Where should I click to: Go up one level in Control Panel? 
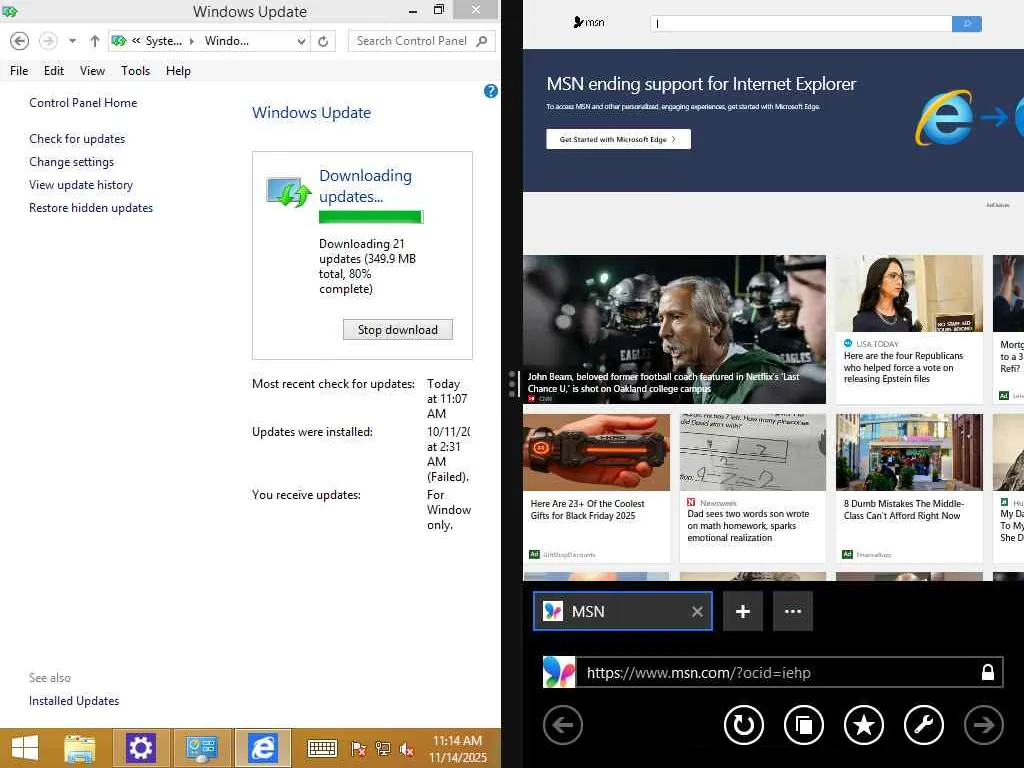pyautogui.click(x=95, y=41)
